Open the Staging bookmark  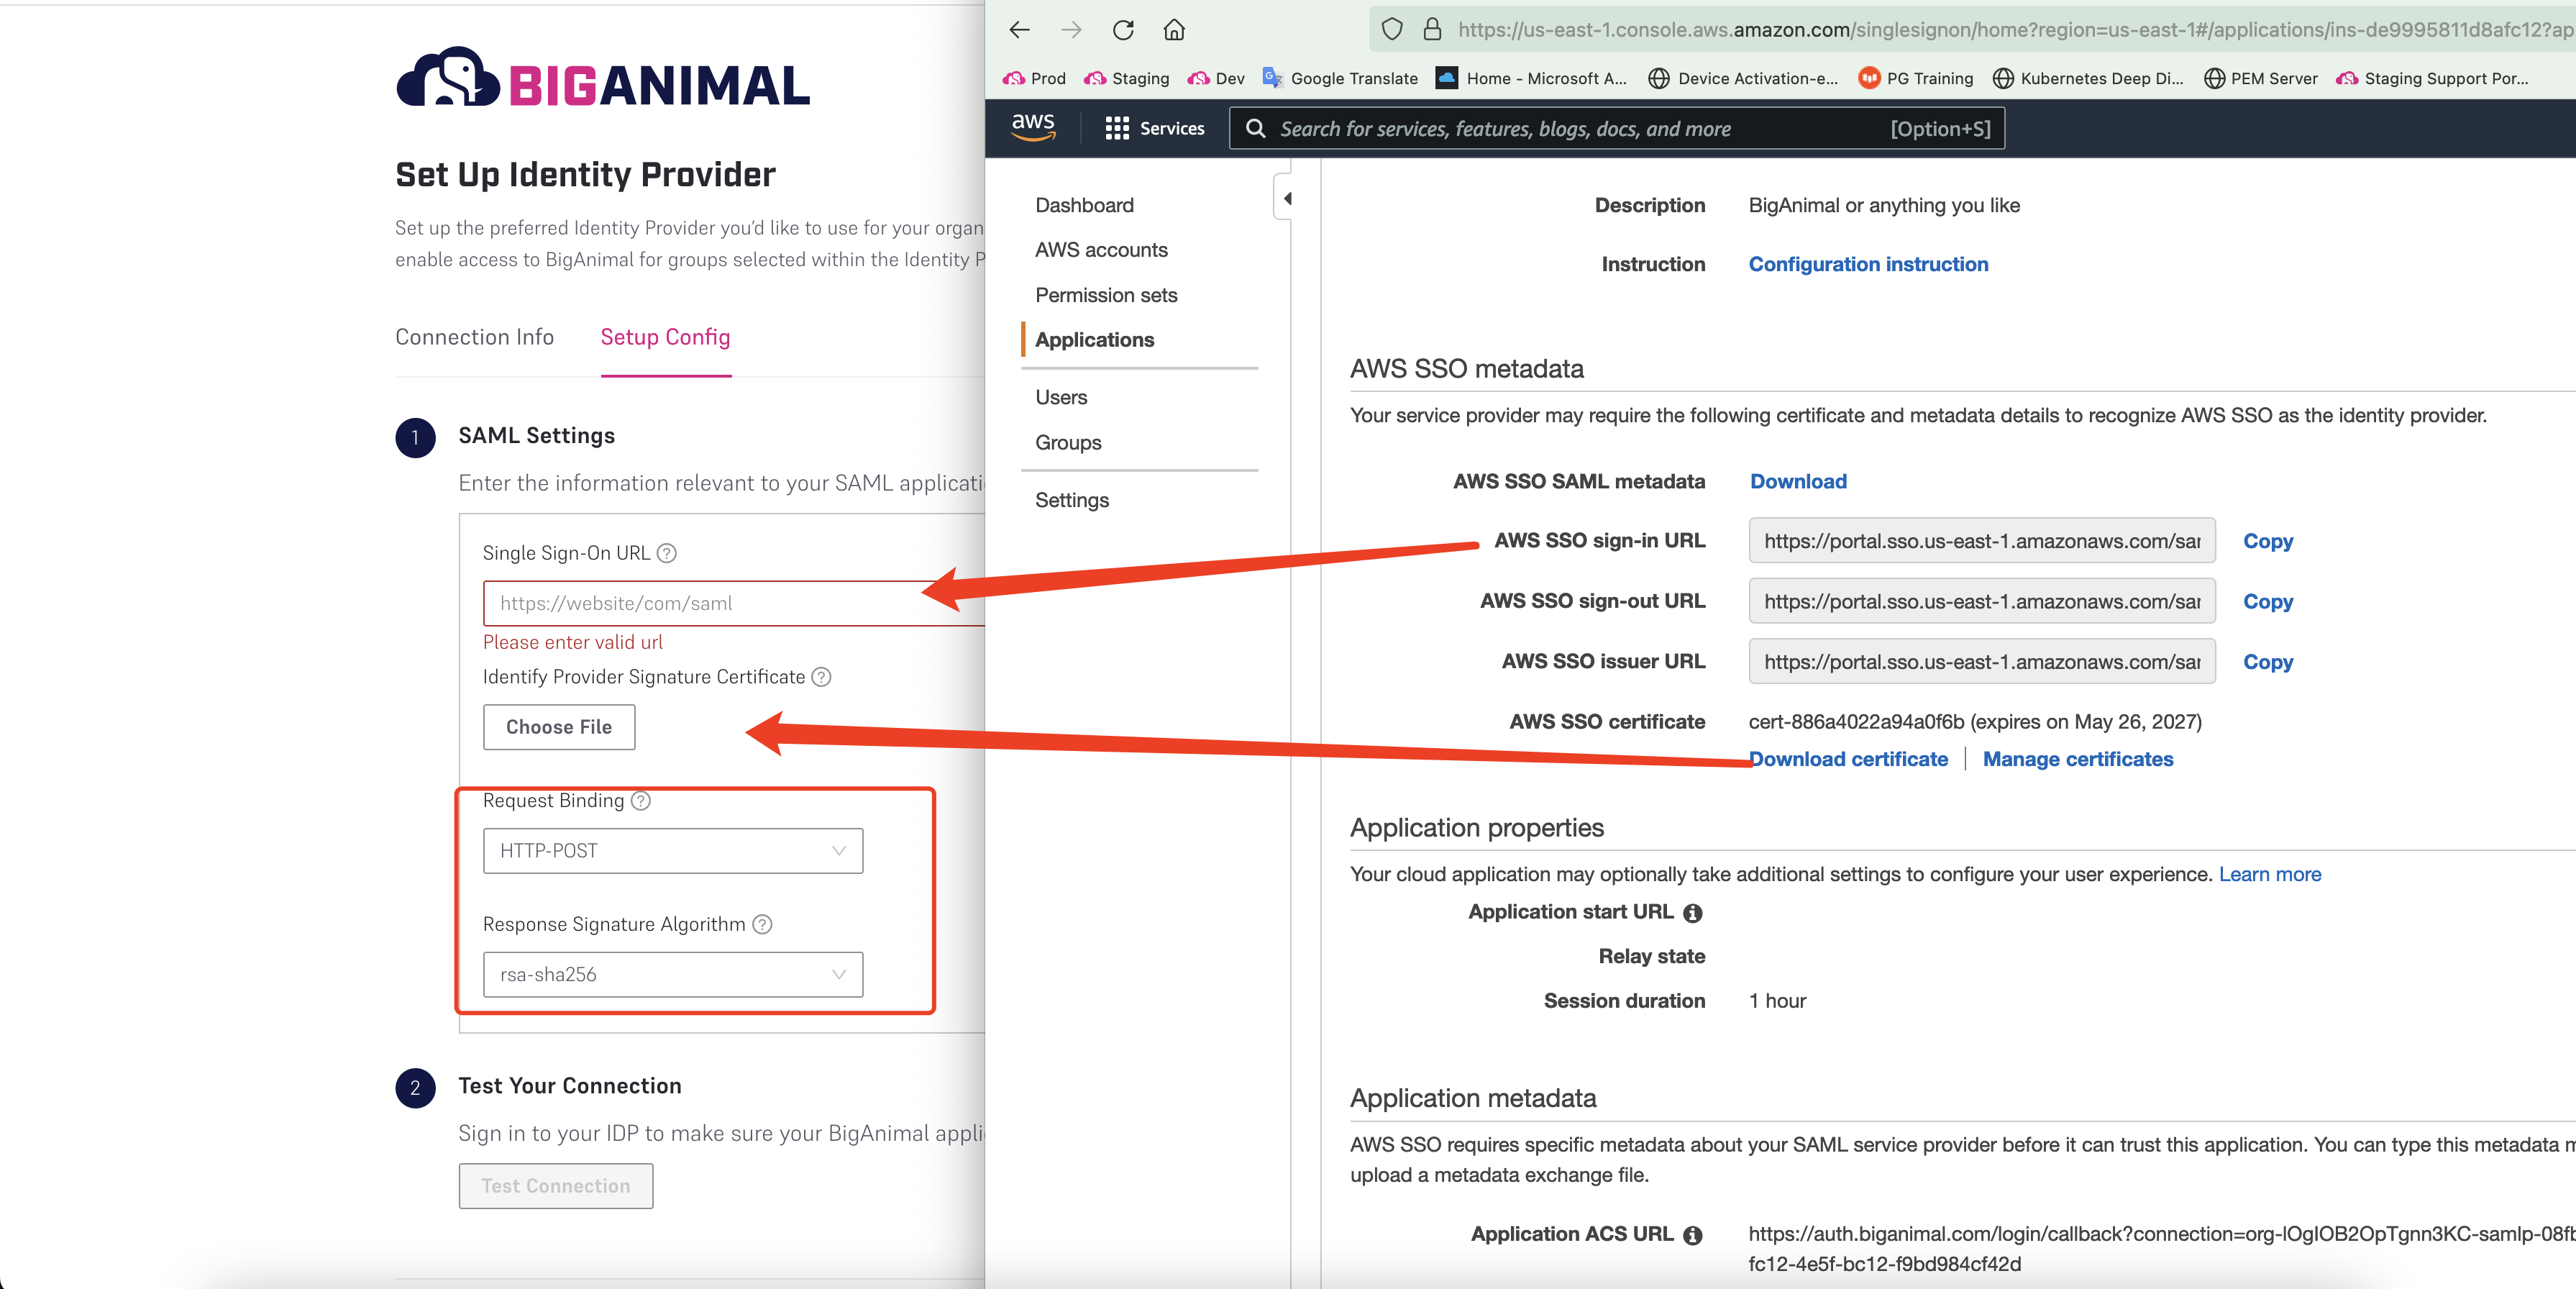point(1126,78)
